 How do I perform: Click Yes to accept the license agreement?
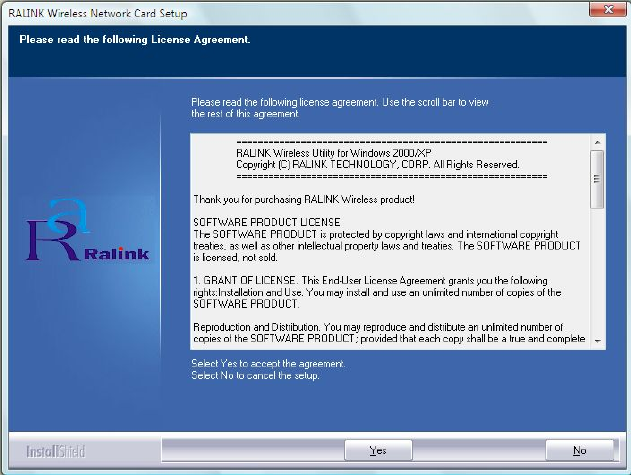pyautogui.click(x=378, y=450)
